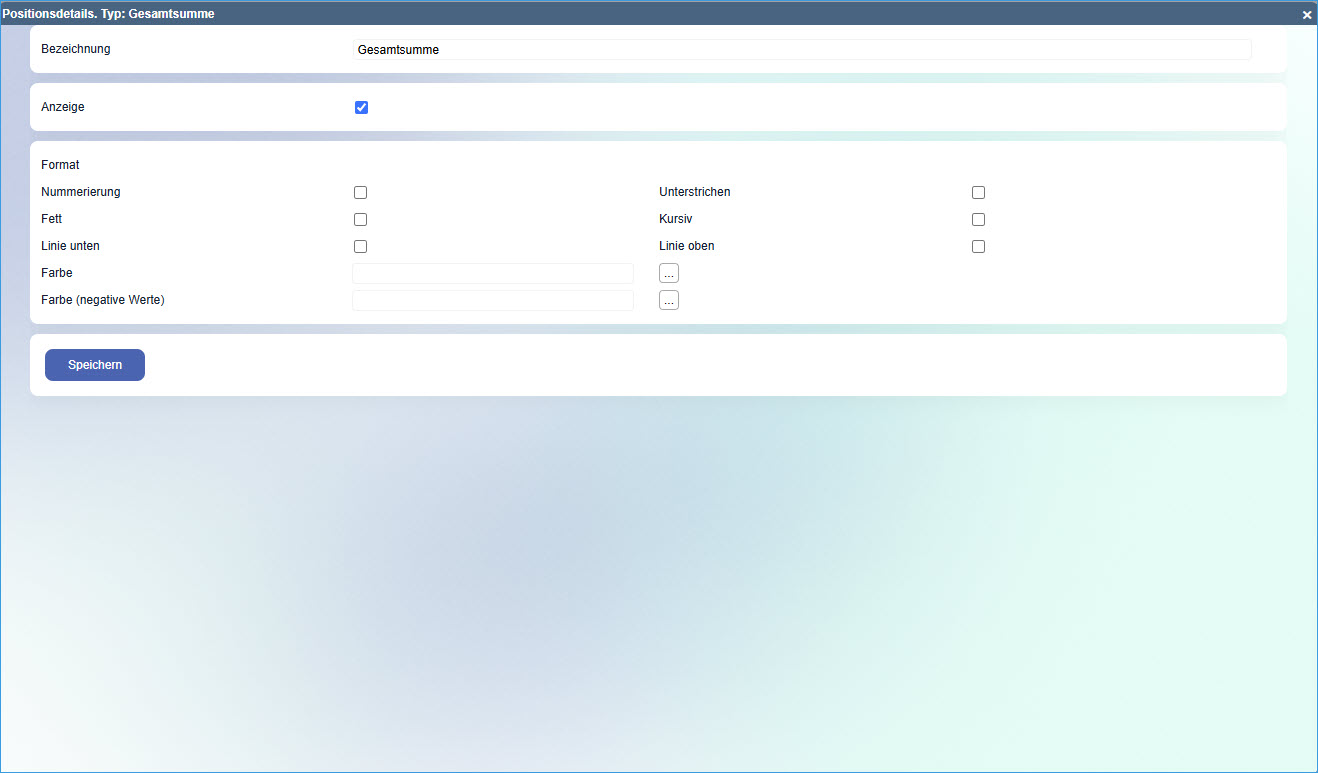Click the dialog title "Positionsdetails. Typ: Gesamtsumme"
1318x773 pixels.
108,14
